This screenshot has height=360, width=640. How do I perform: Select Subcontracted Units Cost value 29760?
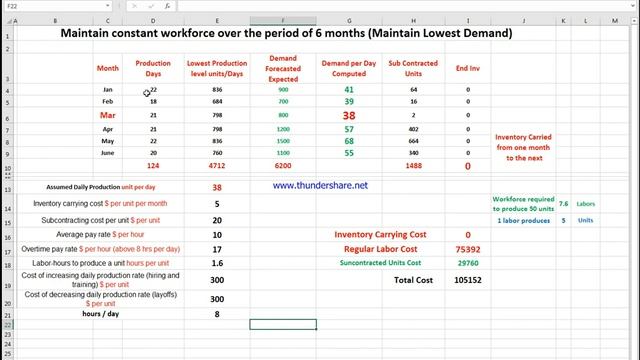coord(468,263)
